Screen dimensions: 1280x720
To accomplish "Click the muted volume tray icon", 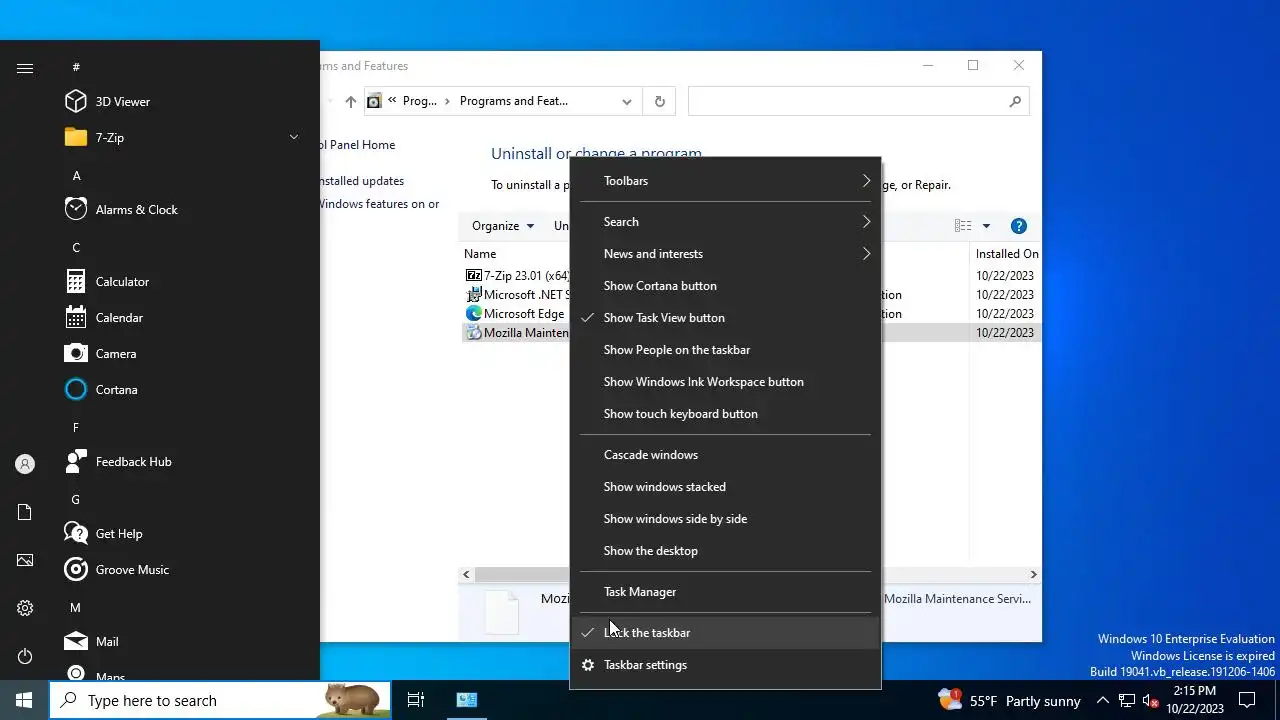I will (1151, 701).
